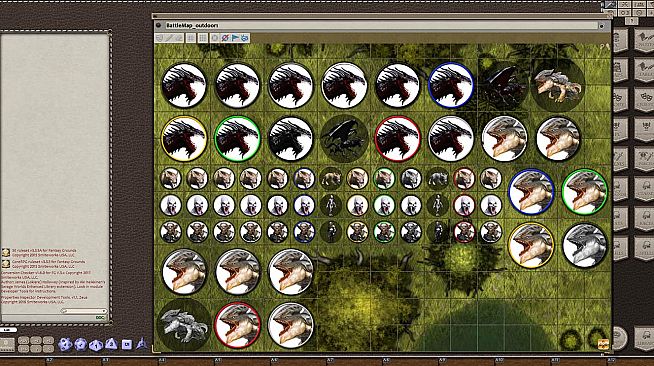The image size is (654, 366).
Task: Click "CoreRPG ruleset v3.3.3 for Fantasy Grounds" text
Action: pyautogui.click(x=48, y=262)
